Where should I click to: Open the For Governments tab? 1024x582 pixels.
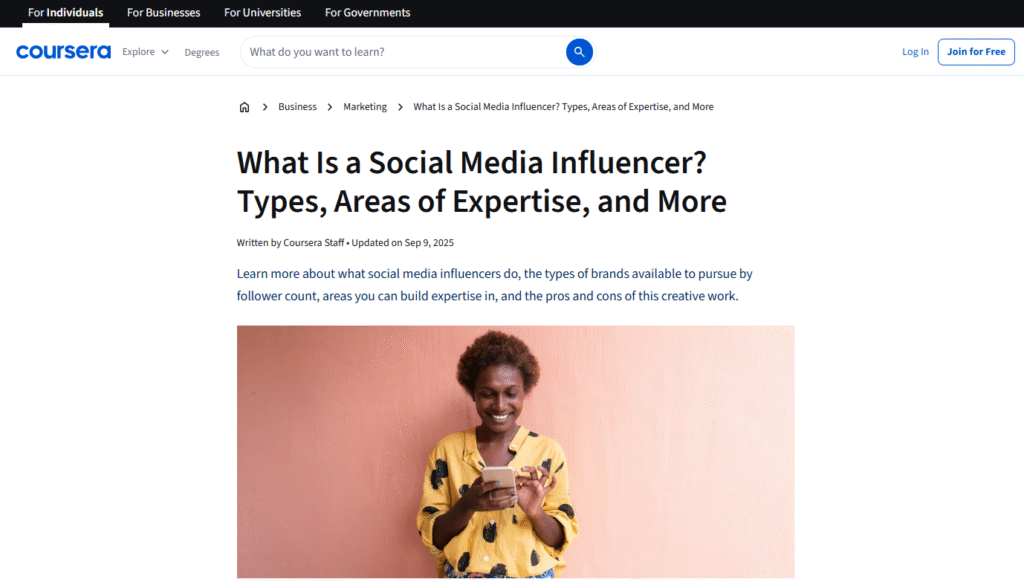click(x=367, y=13)
